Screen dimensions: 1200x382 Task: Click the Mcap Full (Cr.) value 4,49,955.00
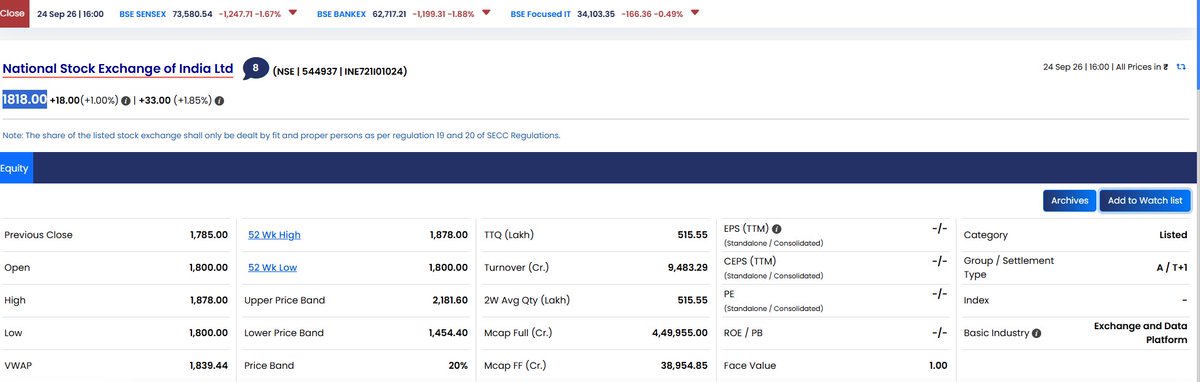679,333
